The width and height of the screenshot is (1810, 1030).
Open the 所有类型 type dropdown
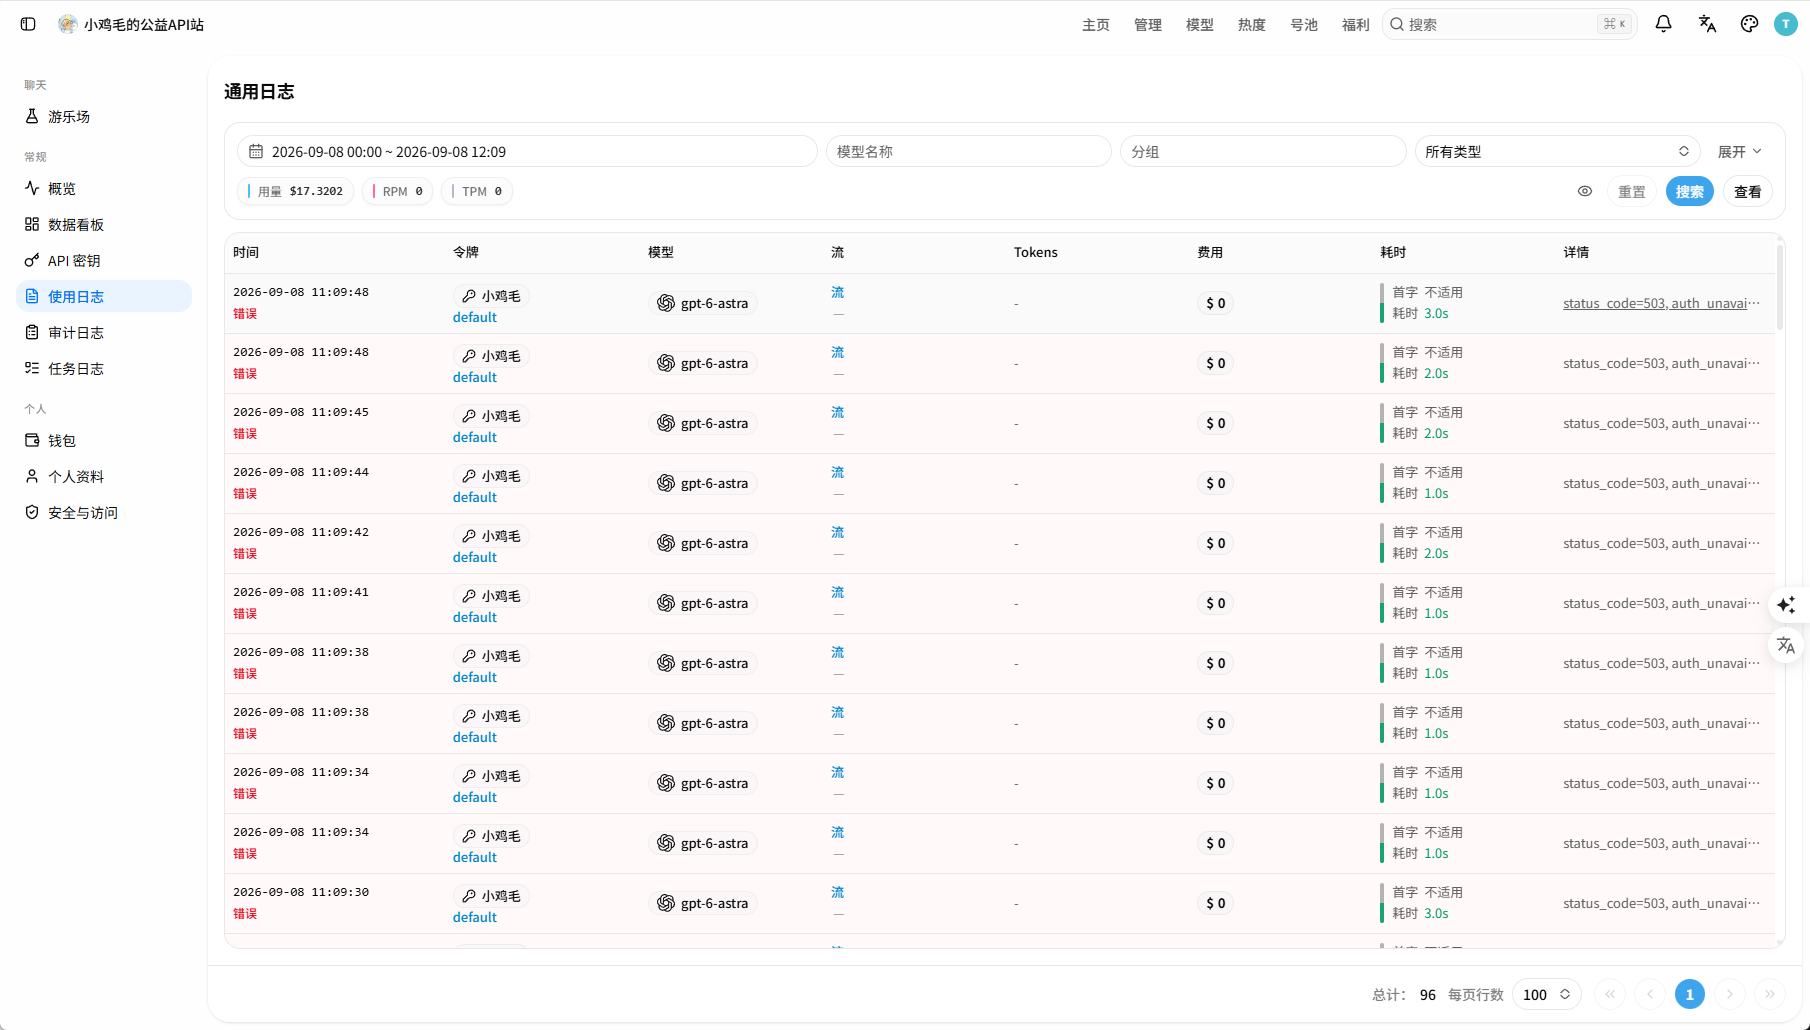(x=1557, y=152)
